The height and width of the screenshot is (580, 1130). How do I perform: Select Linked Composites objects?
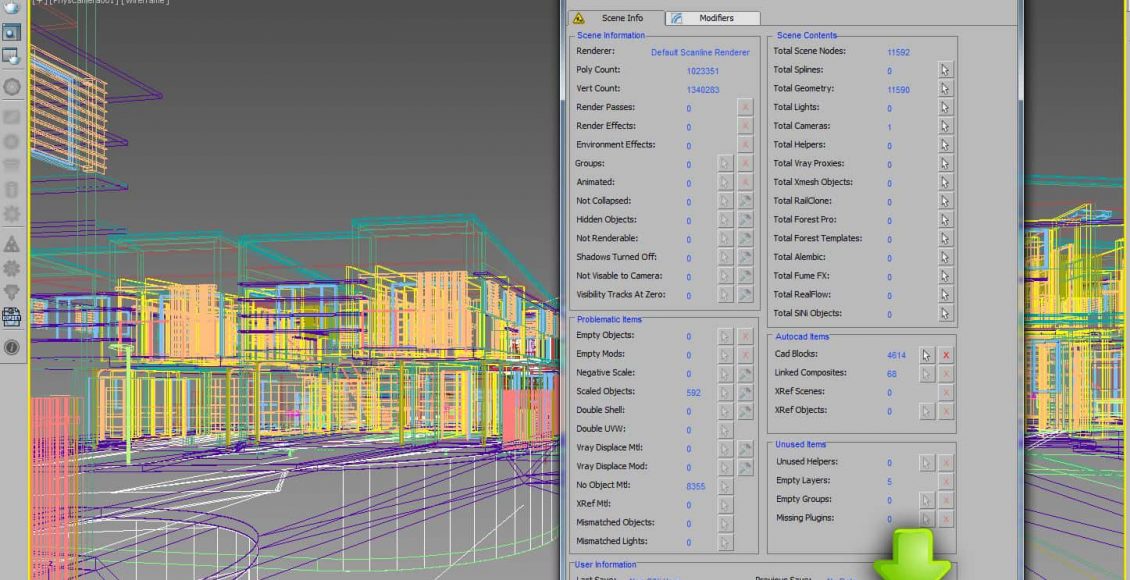(927, 374)
